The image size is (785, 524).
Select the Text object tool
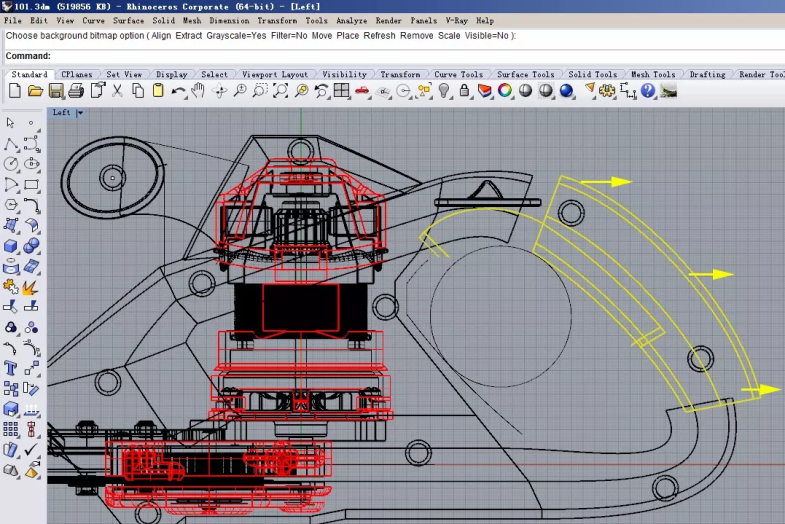pyautogui.click(x=10, y=368)
